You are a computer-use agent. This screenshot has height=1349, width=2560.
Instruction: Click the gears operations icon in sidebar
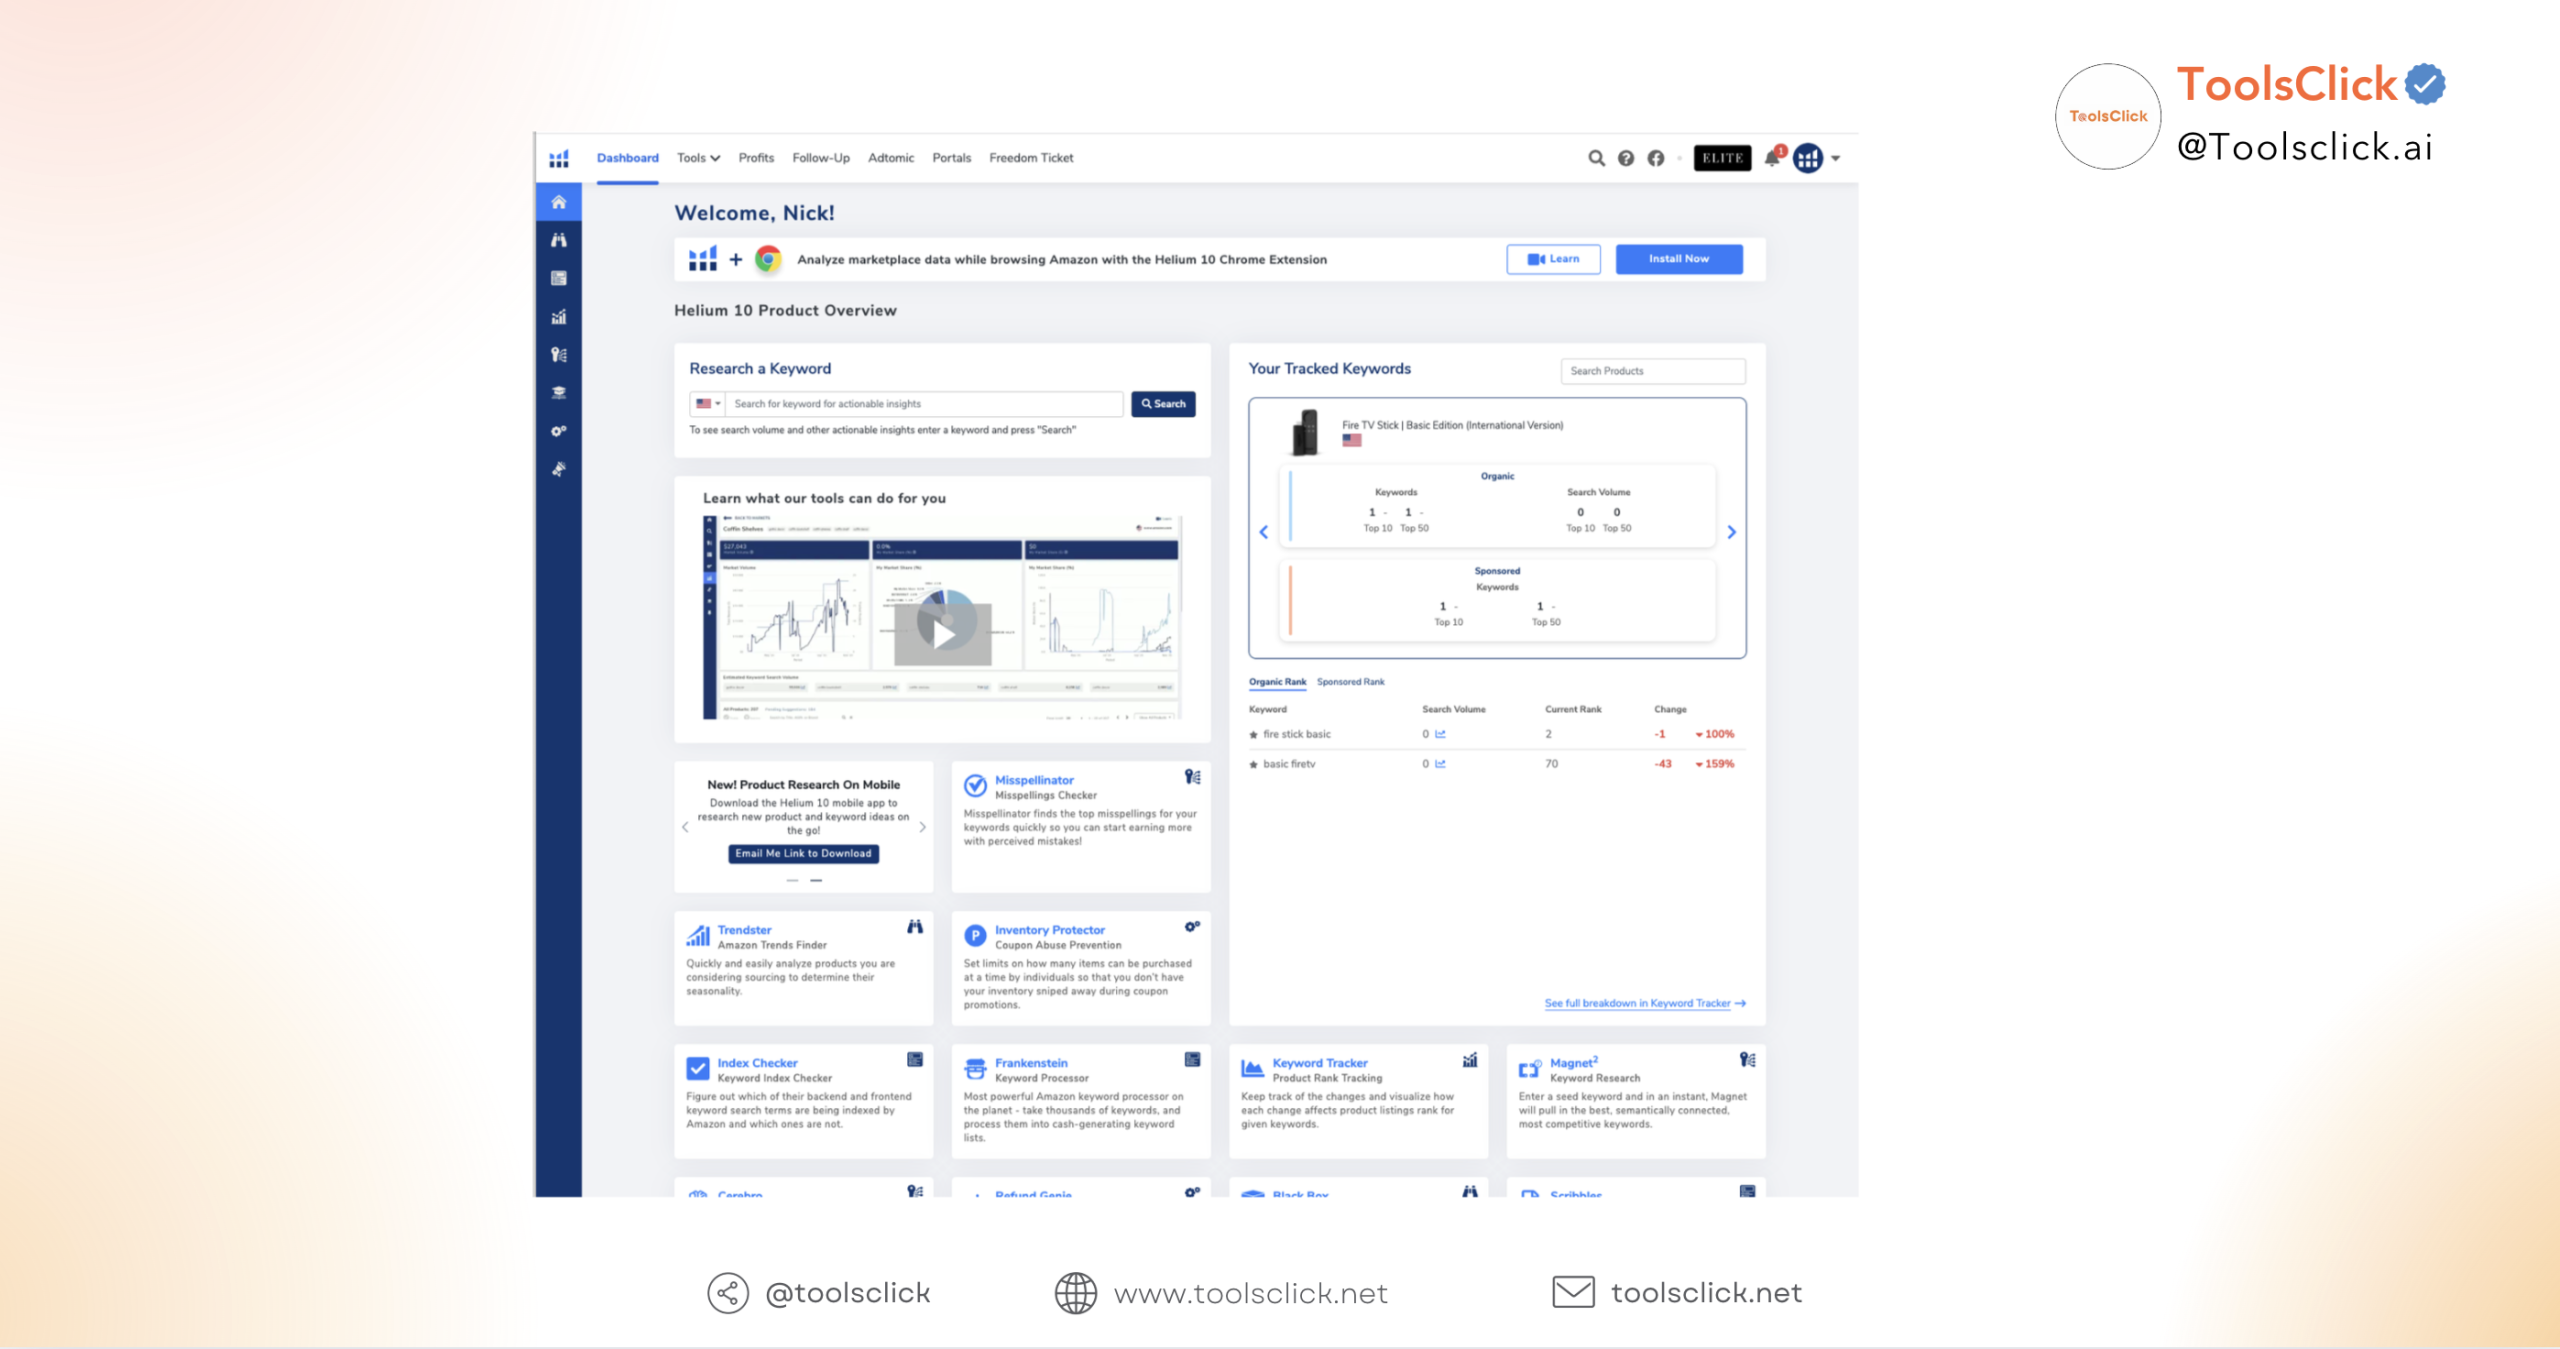[558, 431]
